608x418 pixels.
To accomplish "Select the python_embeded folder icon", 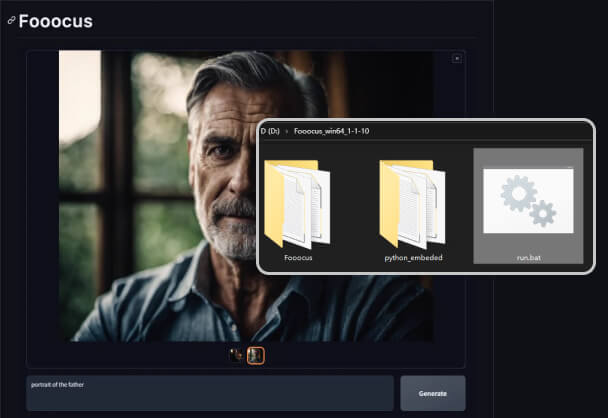I will coord(413,202).
